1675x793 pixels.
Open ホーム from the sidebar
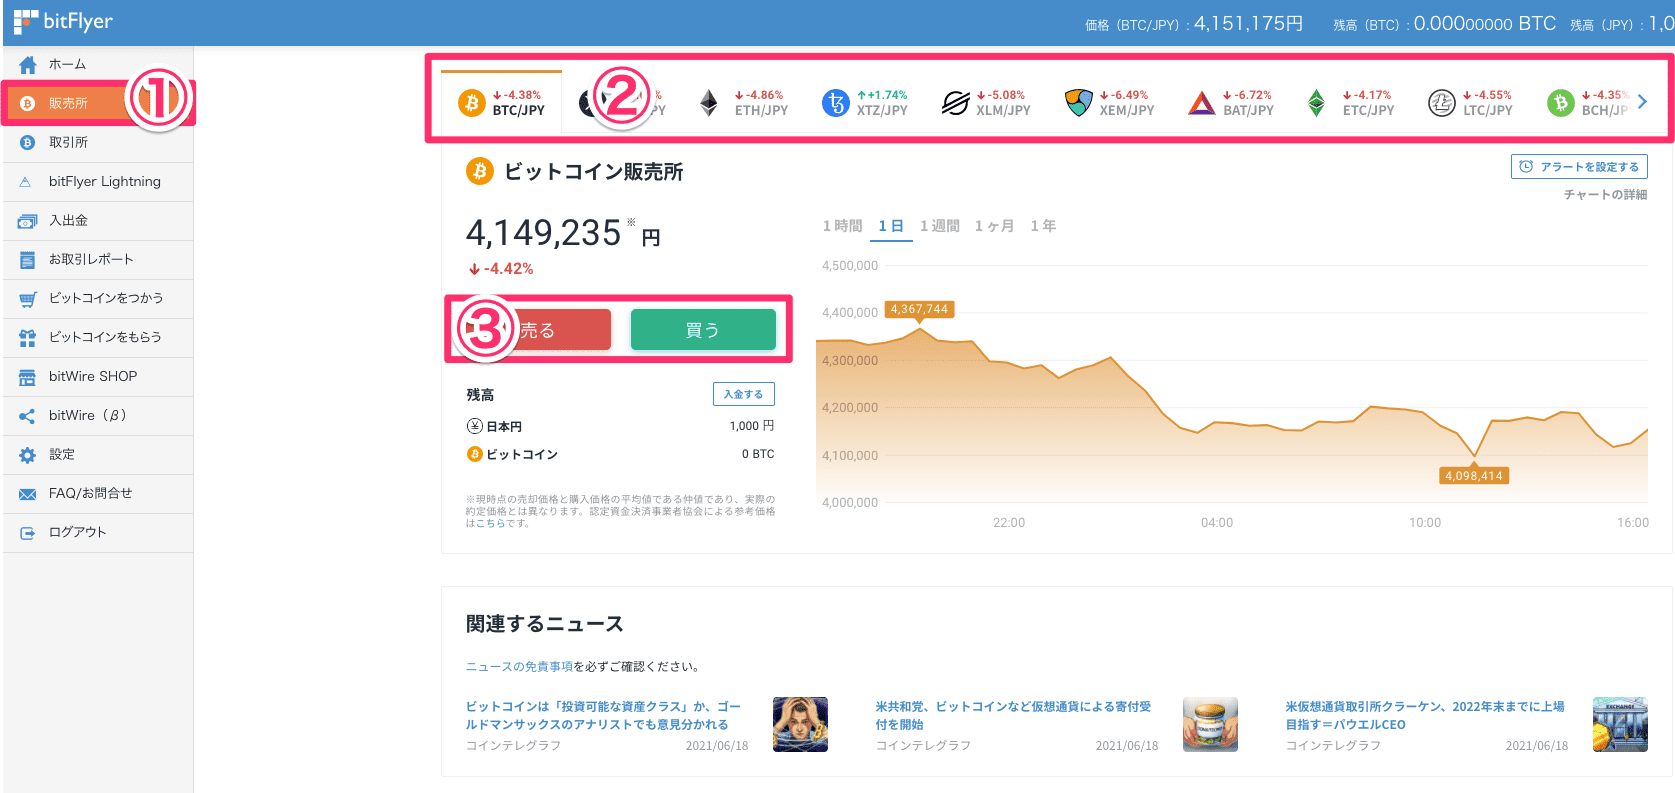[98, 64]
